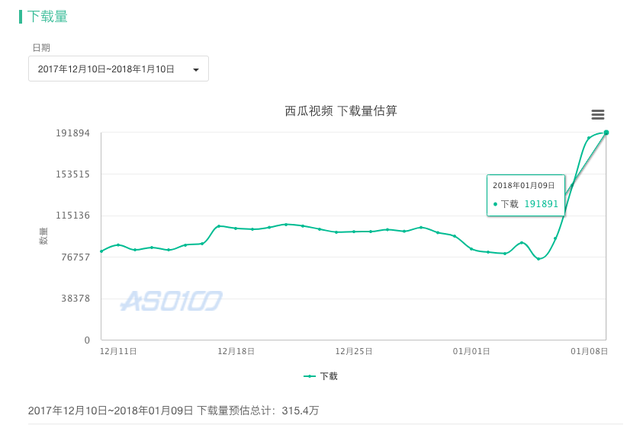
Task: Click the 191891 value in the tooltip
Action: click(541, 204)
